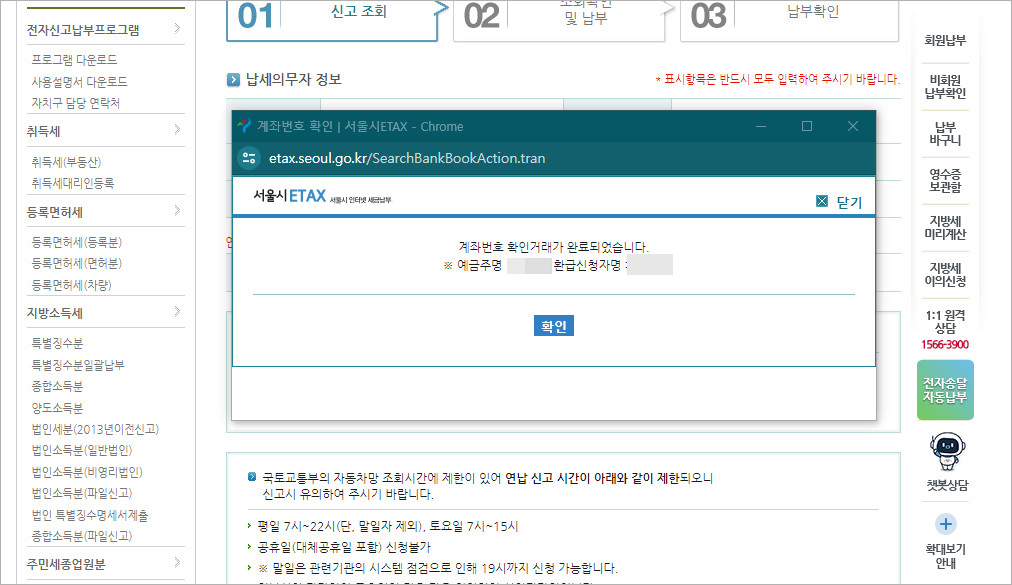The image size is (1012, 585).
Task: Click 납세의무자 정보 section arrow icon
Action: coord(233,80)
